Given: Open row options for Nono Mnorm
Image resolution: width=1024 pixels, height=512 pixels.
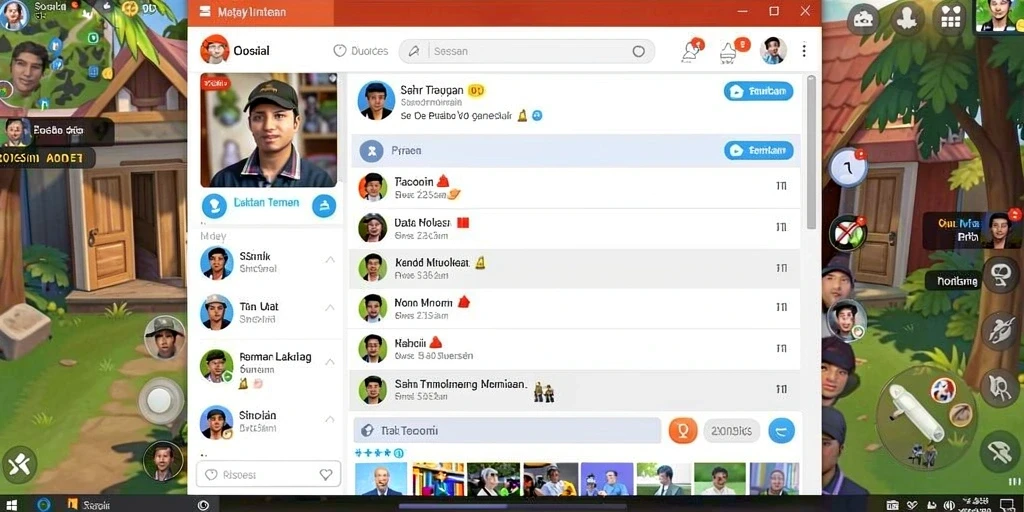Looking at the screenshot, I should click(x=781, y=307).
